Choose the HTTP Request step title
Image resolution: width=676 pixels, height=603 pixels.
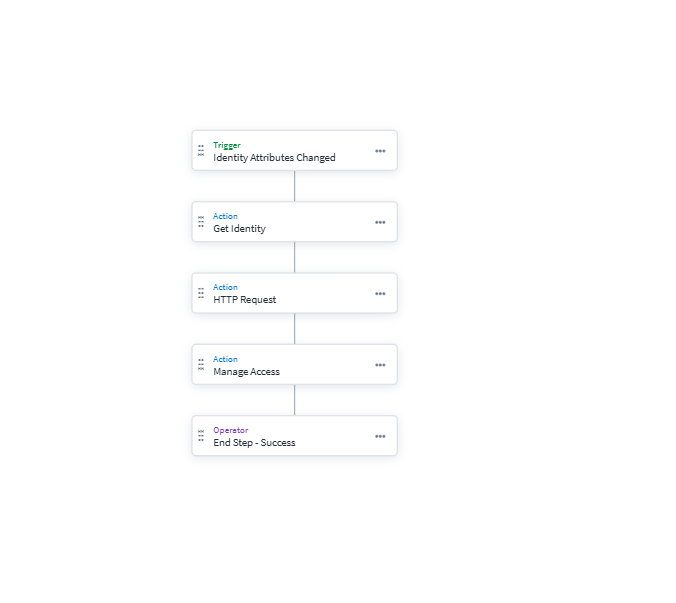click(x=244, y=300)
